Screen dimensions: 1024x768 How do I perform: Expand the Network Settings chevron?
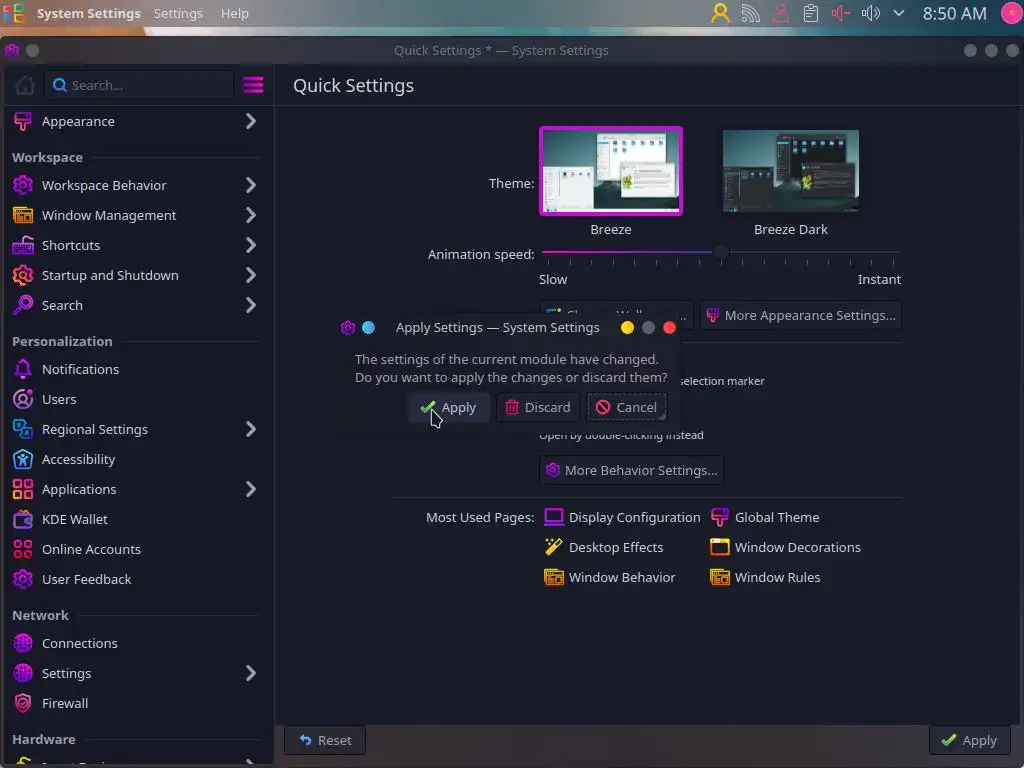click(x=251, y=674)
